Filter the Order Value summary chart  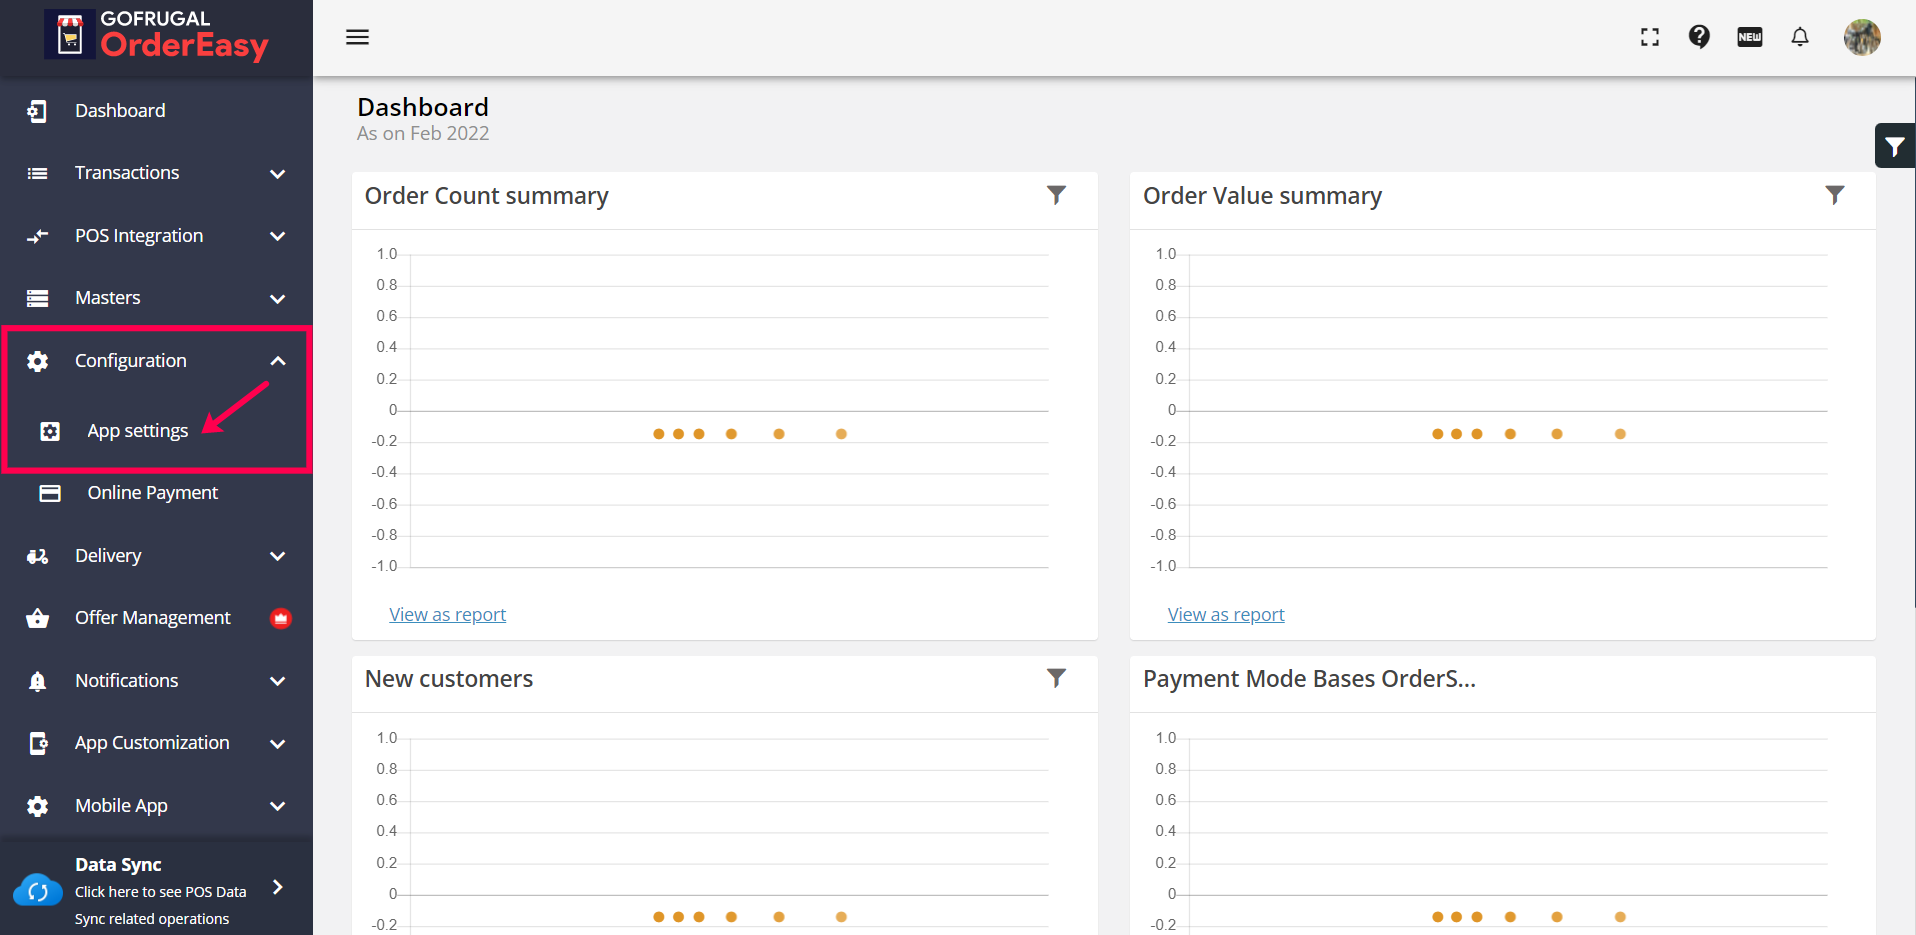pos(1834,195)
